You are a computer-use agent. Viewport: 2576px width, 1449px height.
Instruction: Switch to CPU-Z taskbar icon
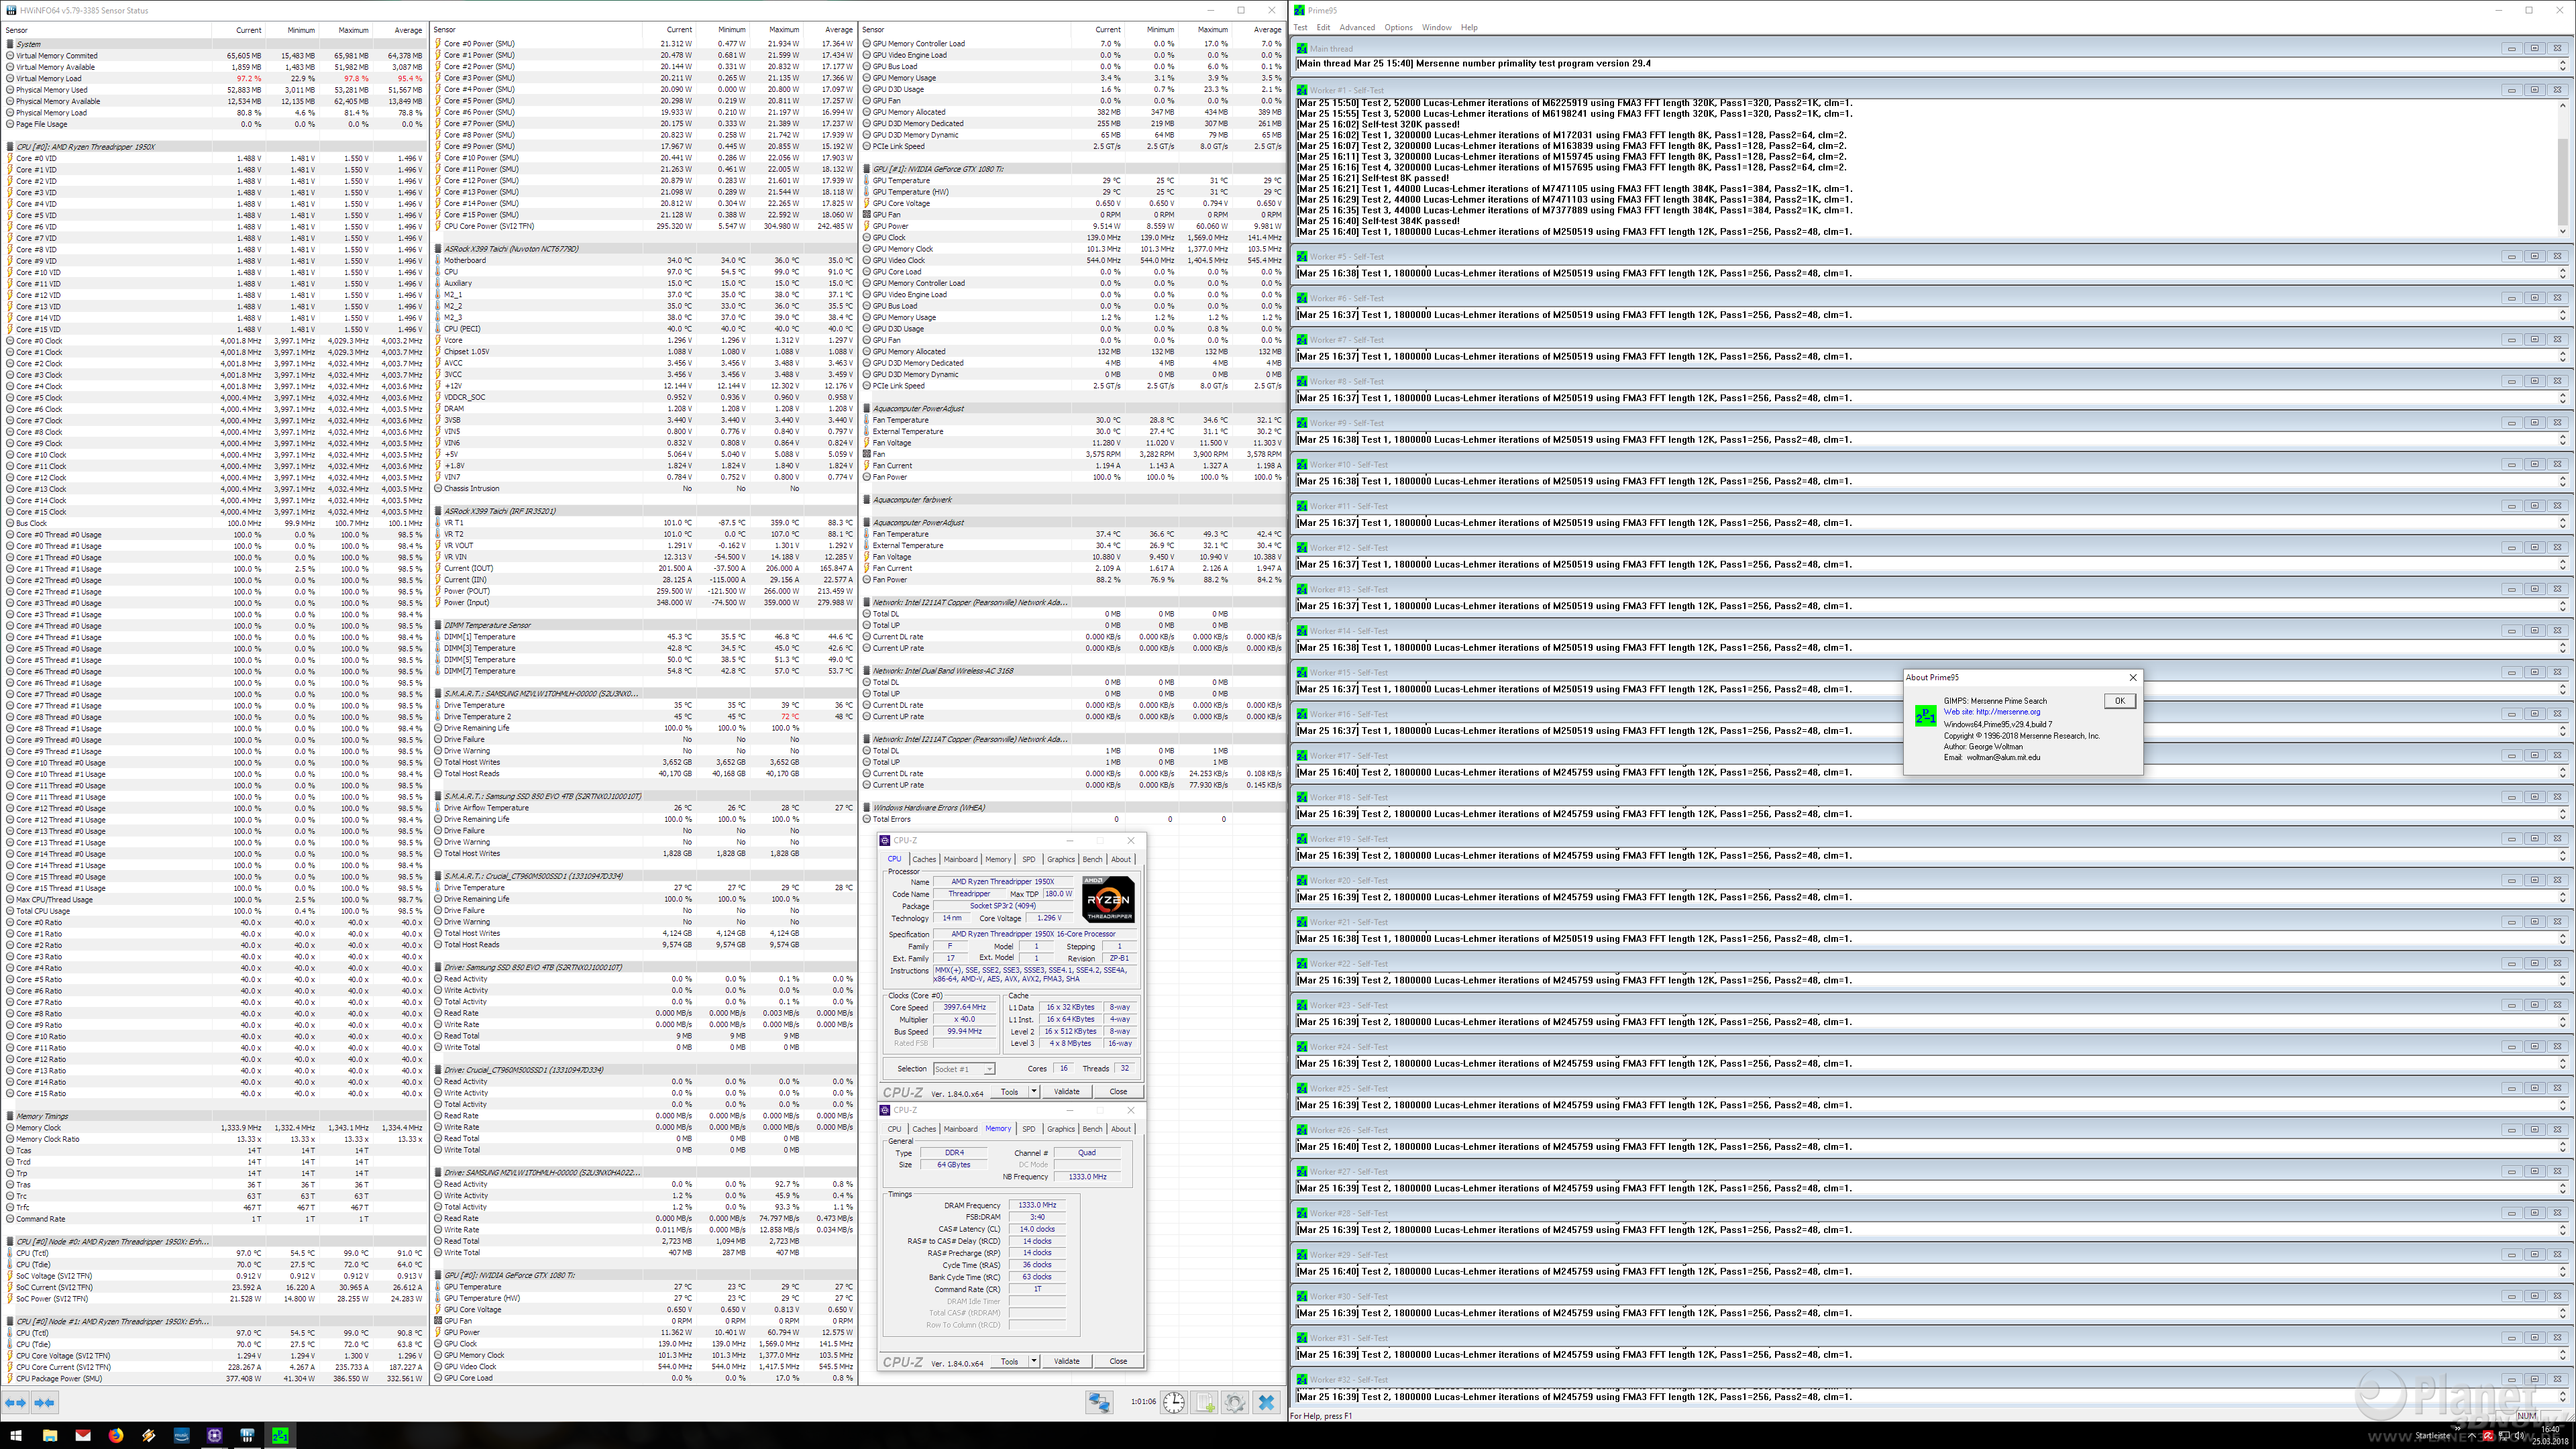[x=215, y=1436]
